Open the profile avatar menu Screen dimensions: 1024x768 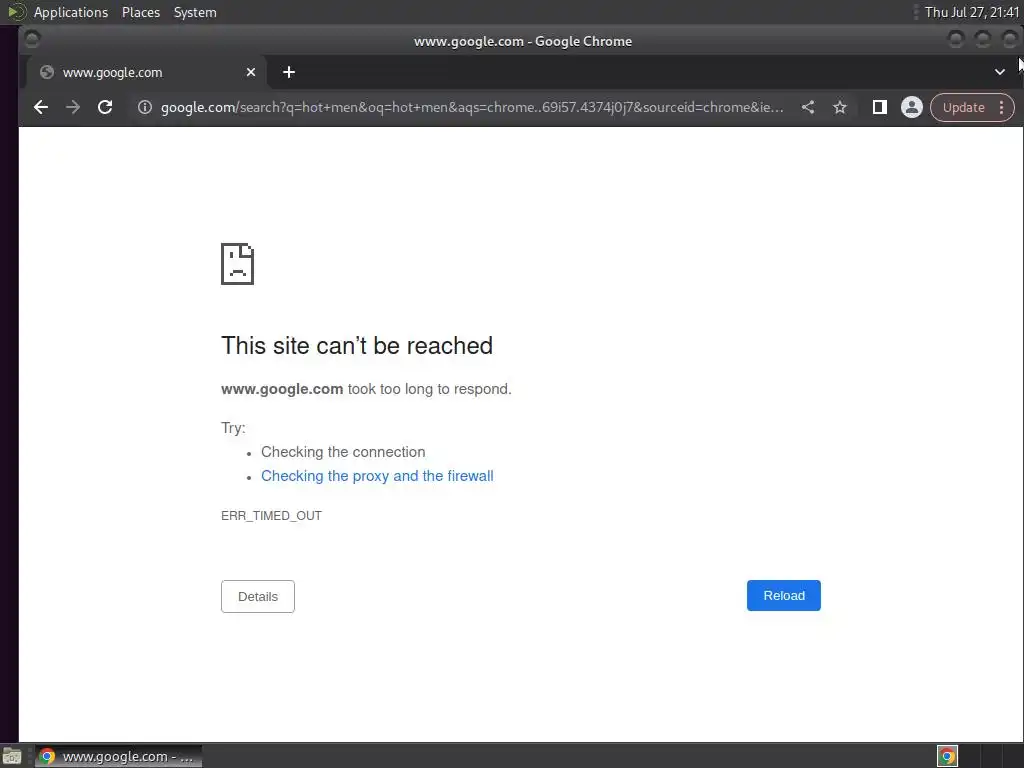point(912,107)
